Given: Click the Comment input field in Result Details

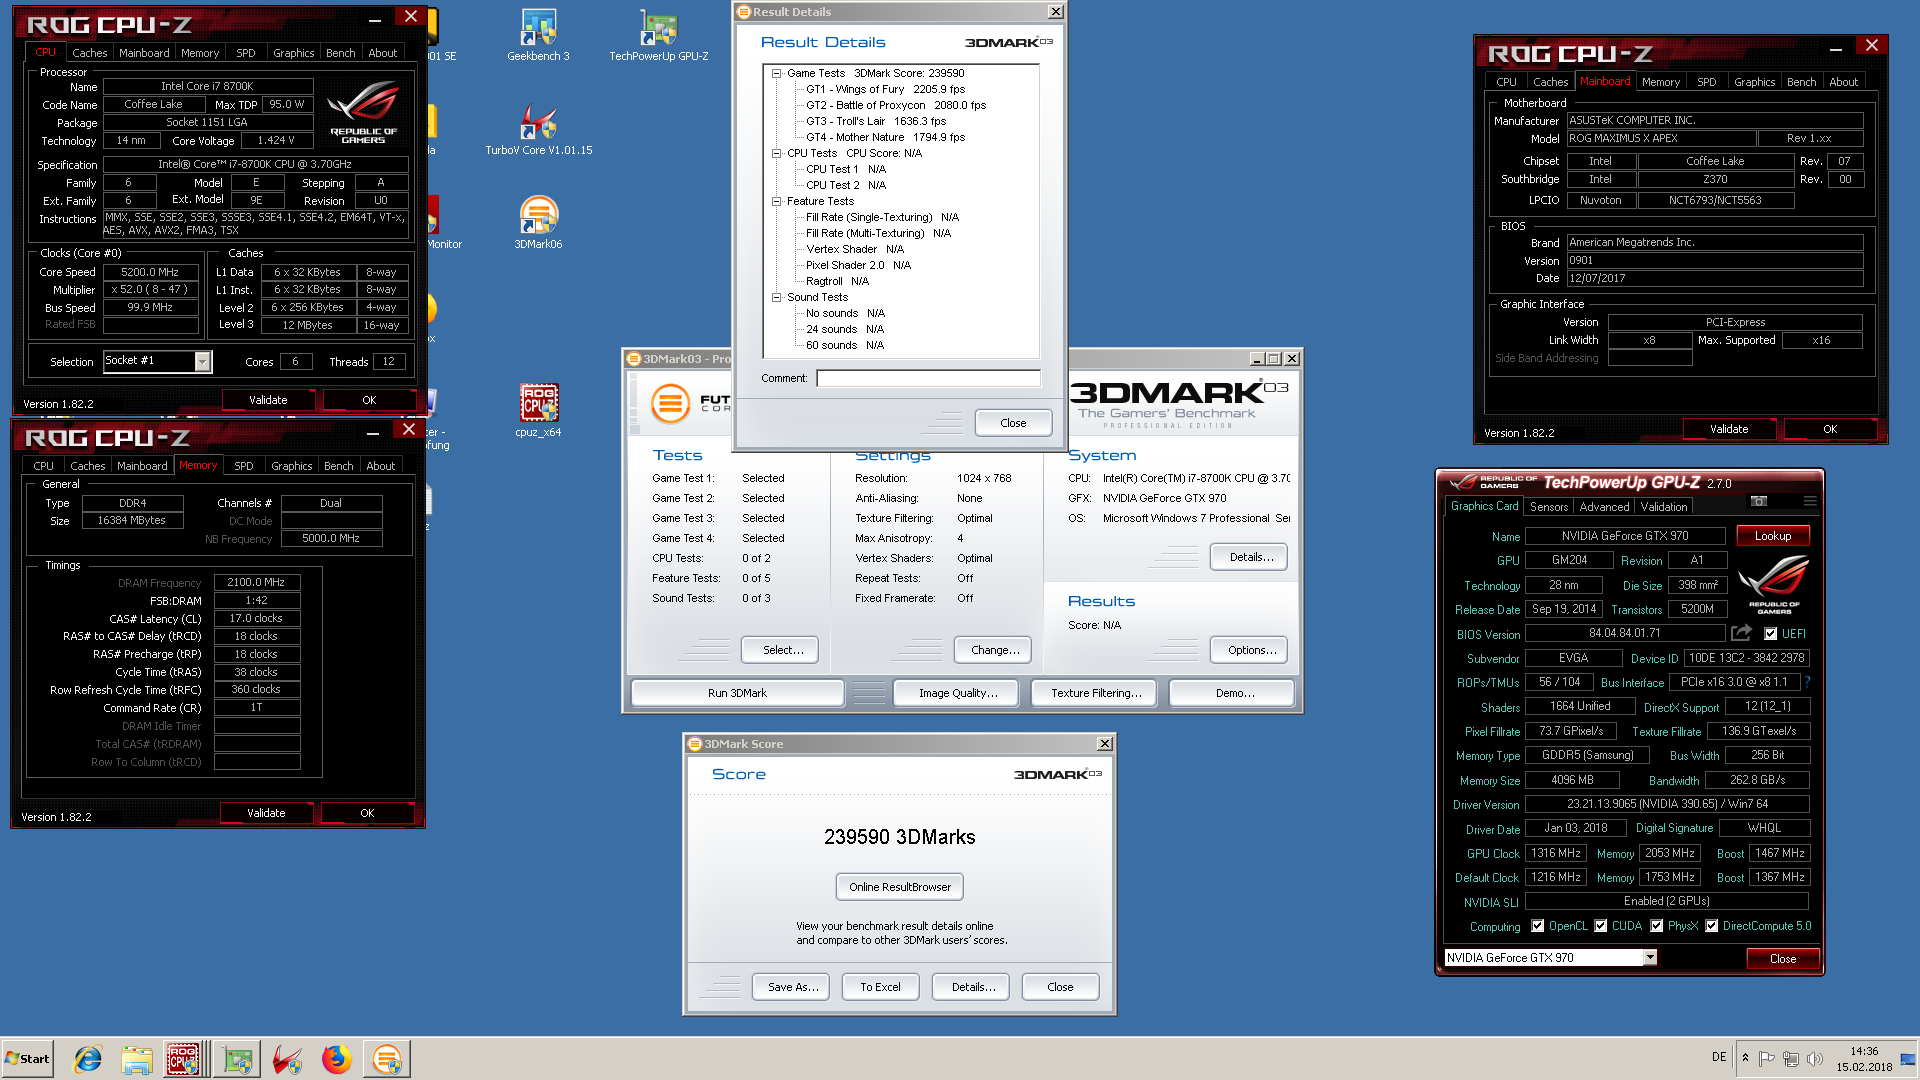Looking at the screenshot, I should pyautogui.click(x=928, y=378).
